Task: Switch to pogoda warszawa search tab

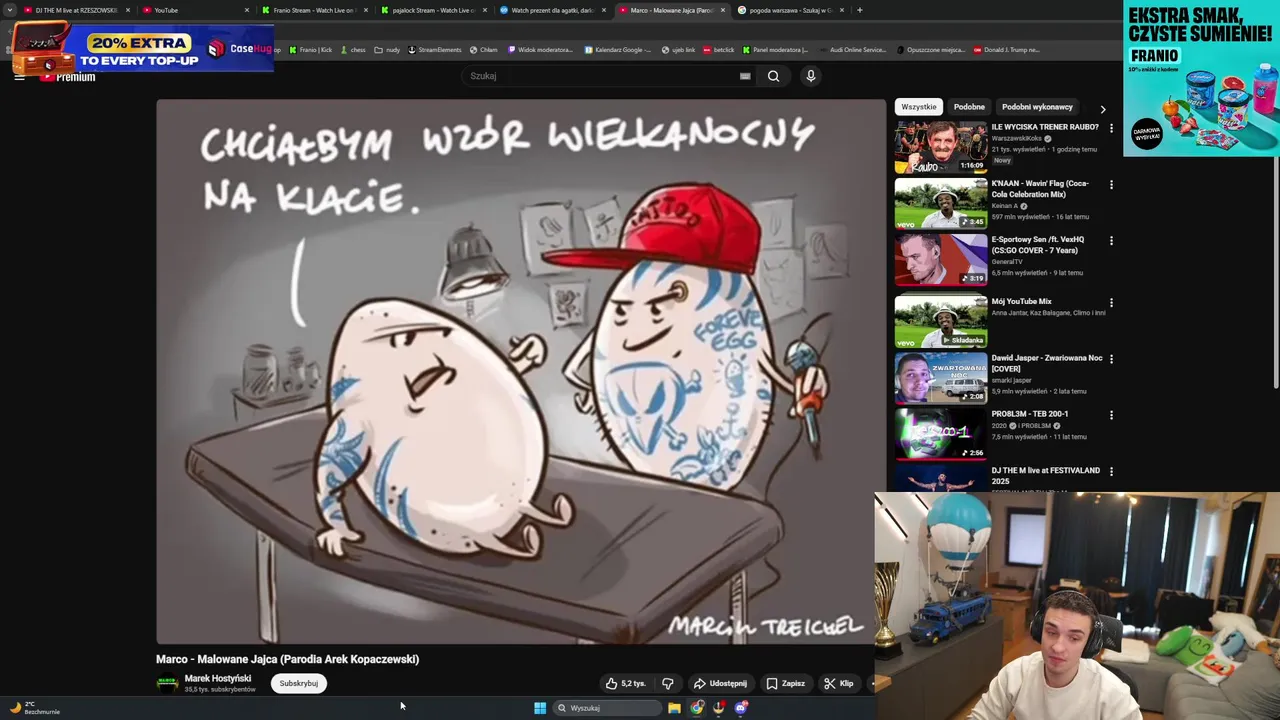Action: pyautogui.click(x=789, y=10)
